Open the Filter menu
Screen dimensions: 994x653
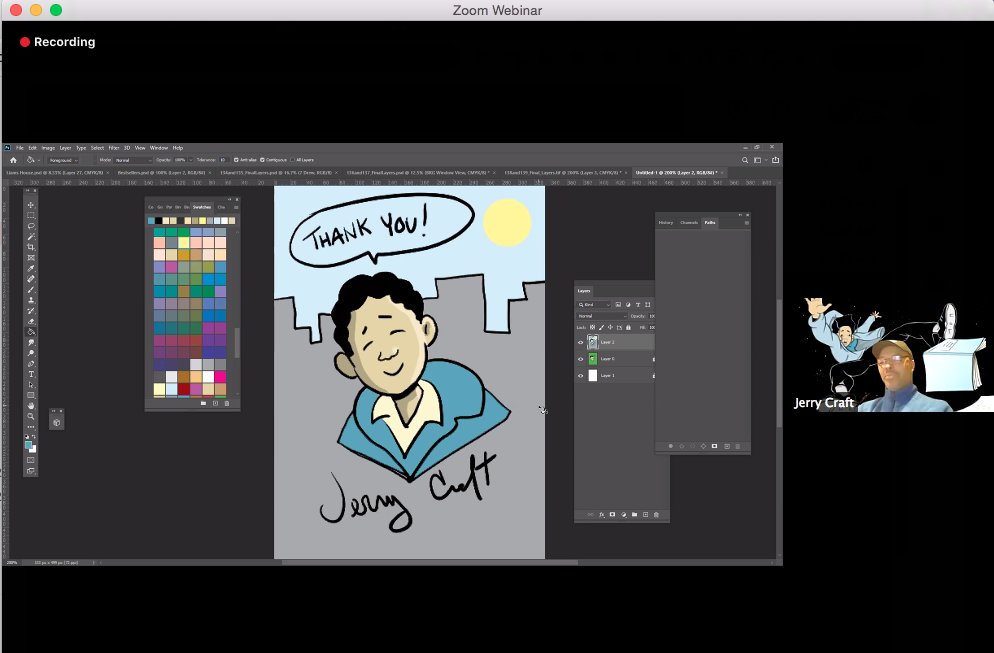(x=113, y=148)
